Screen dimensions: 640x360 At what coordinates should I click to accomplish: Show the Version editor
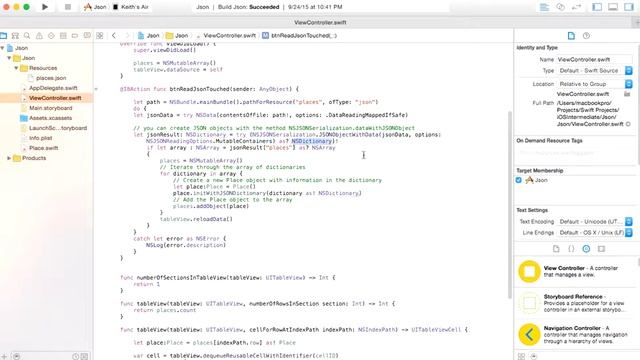point(576,7)
